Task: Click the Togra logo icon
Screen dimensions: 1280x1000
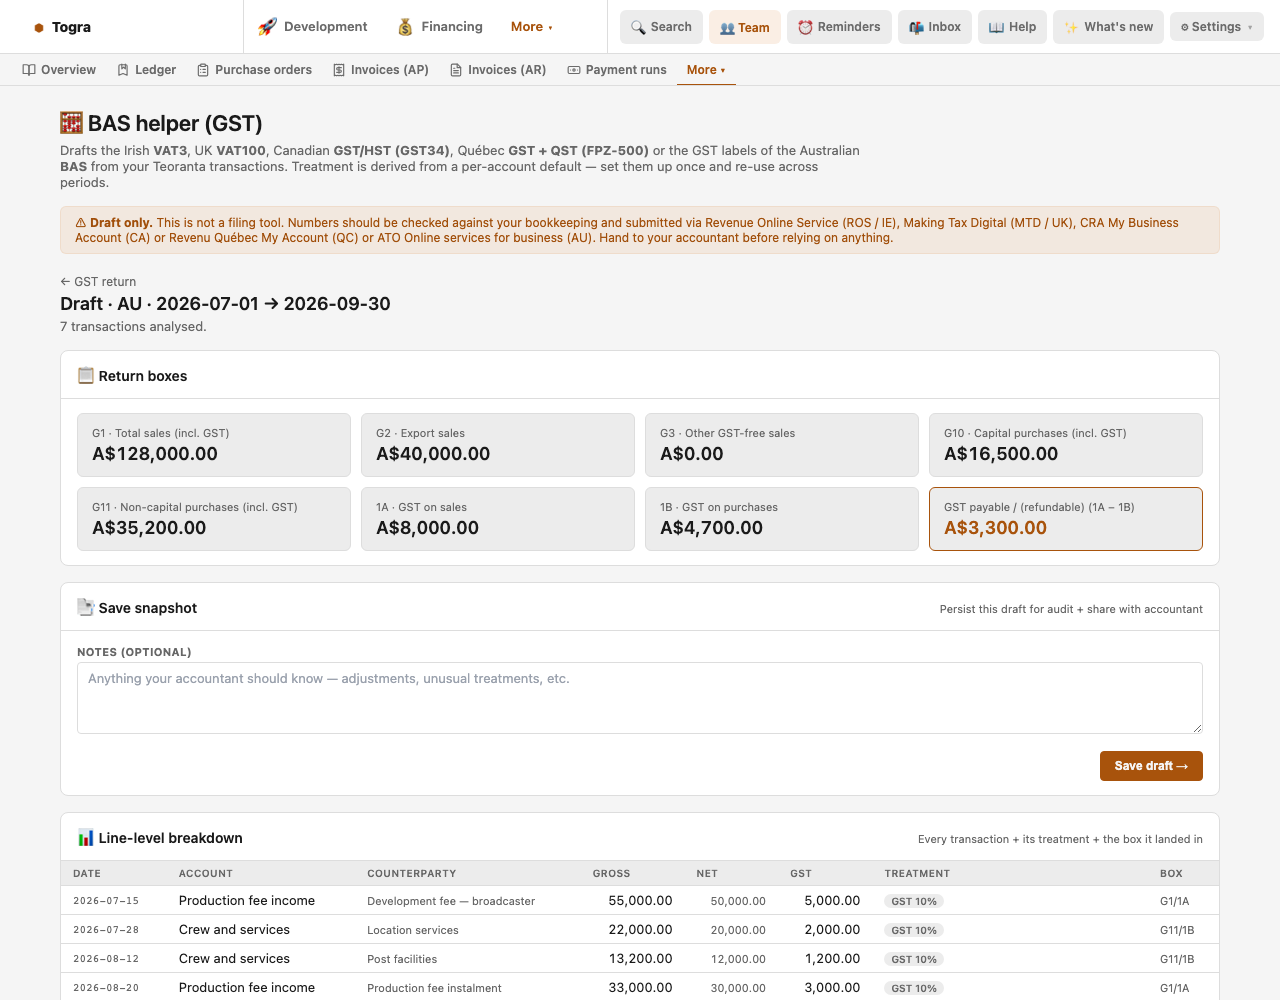Action: [x=39, y=28]
